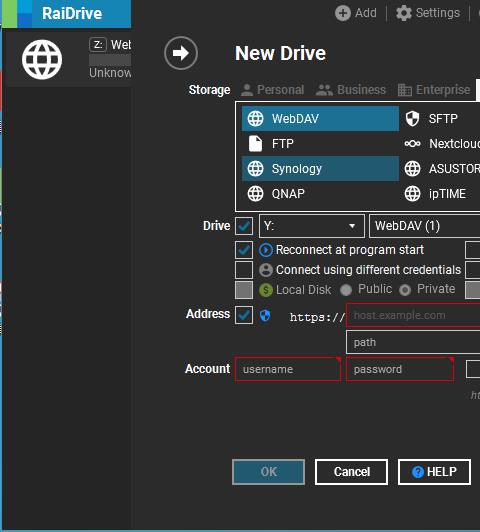Click the ipTIME globe icon
Screen dimensions: 480x532
click(412, 194)
